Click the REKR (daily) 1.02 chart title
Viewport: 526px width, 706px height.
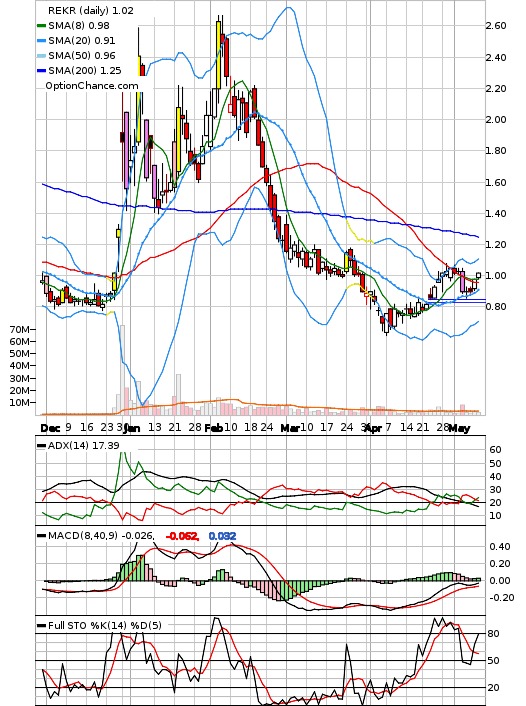click(91, 10)
